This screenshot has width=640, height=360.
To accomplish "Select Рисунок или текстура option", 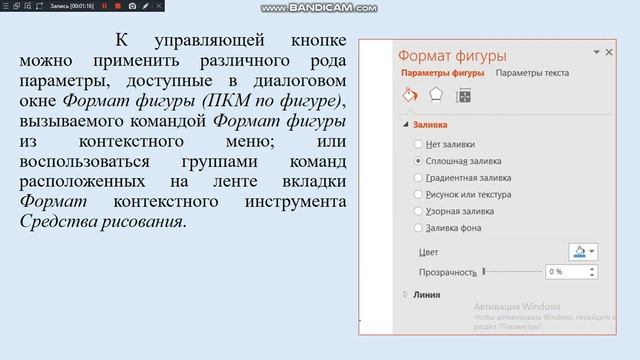I will click(x=463, y=195).
